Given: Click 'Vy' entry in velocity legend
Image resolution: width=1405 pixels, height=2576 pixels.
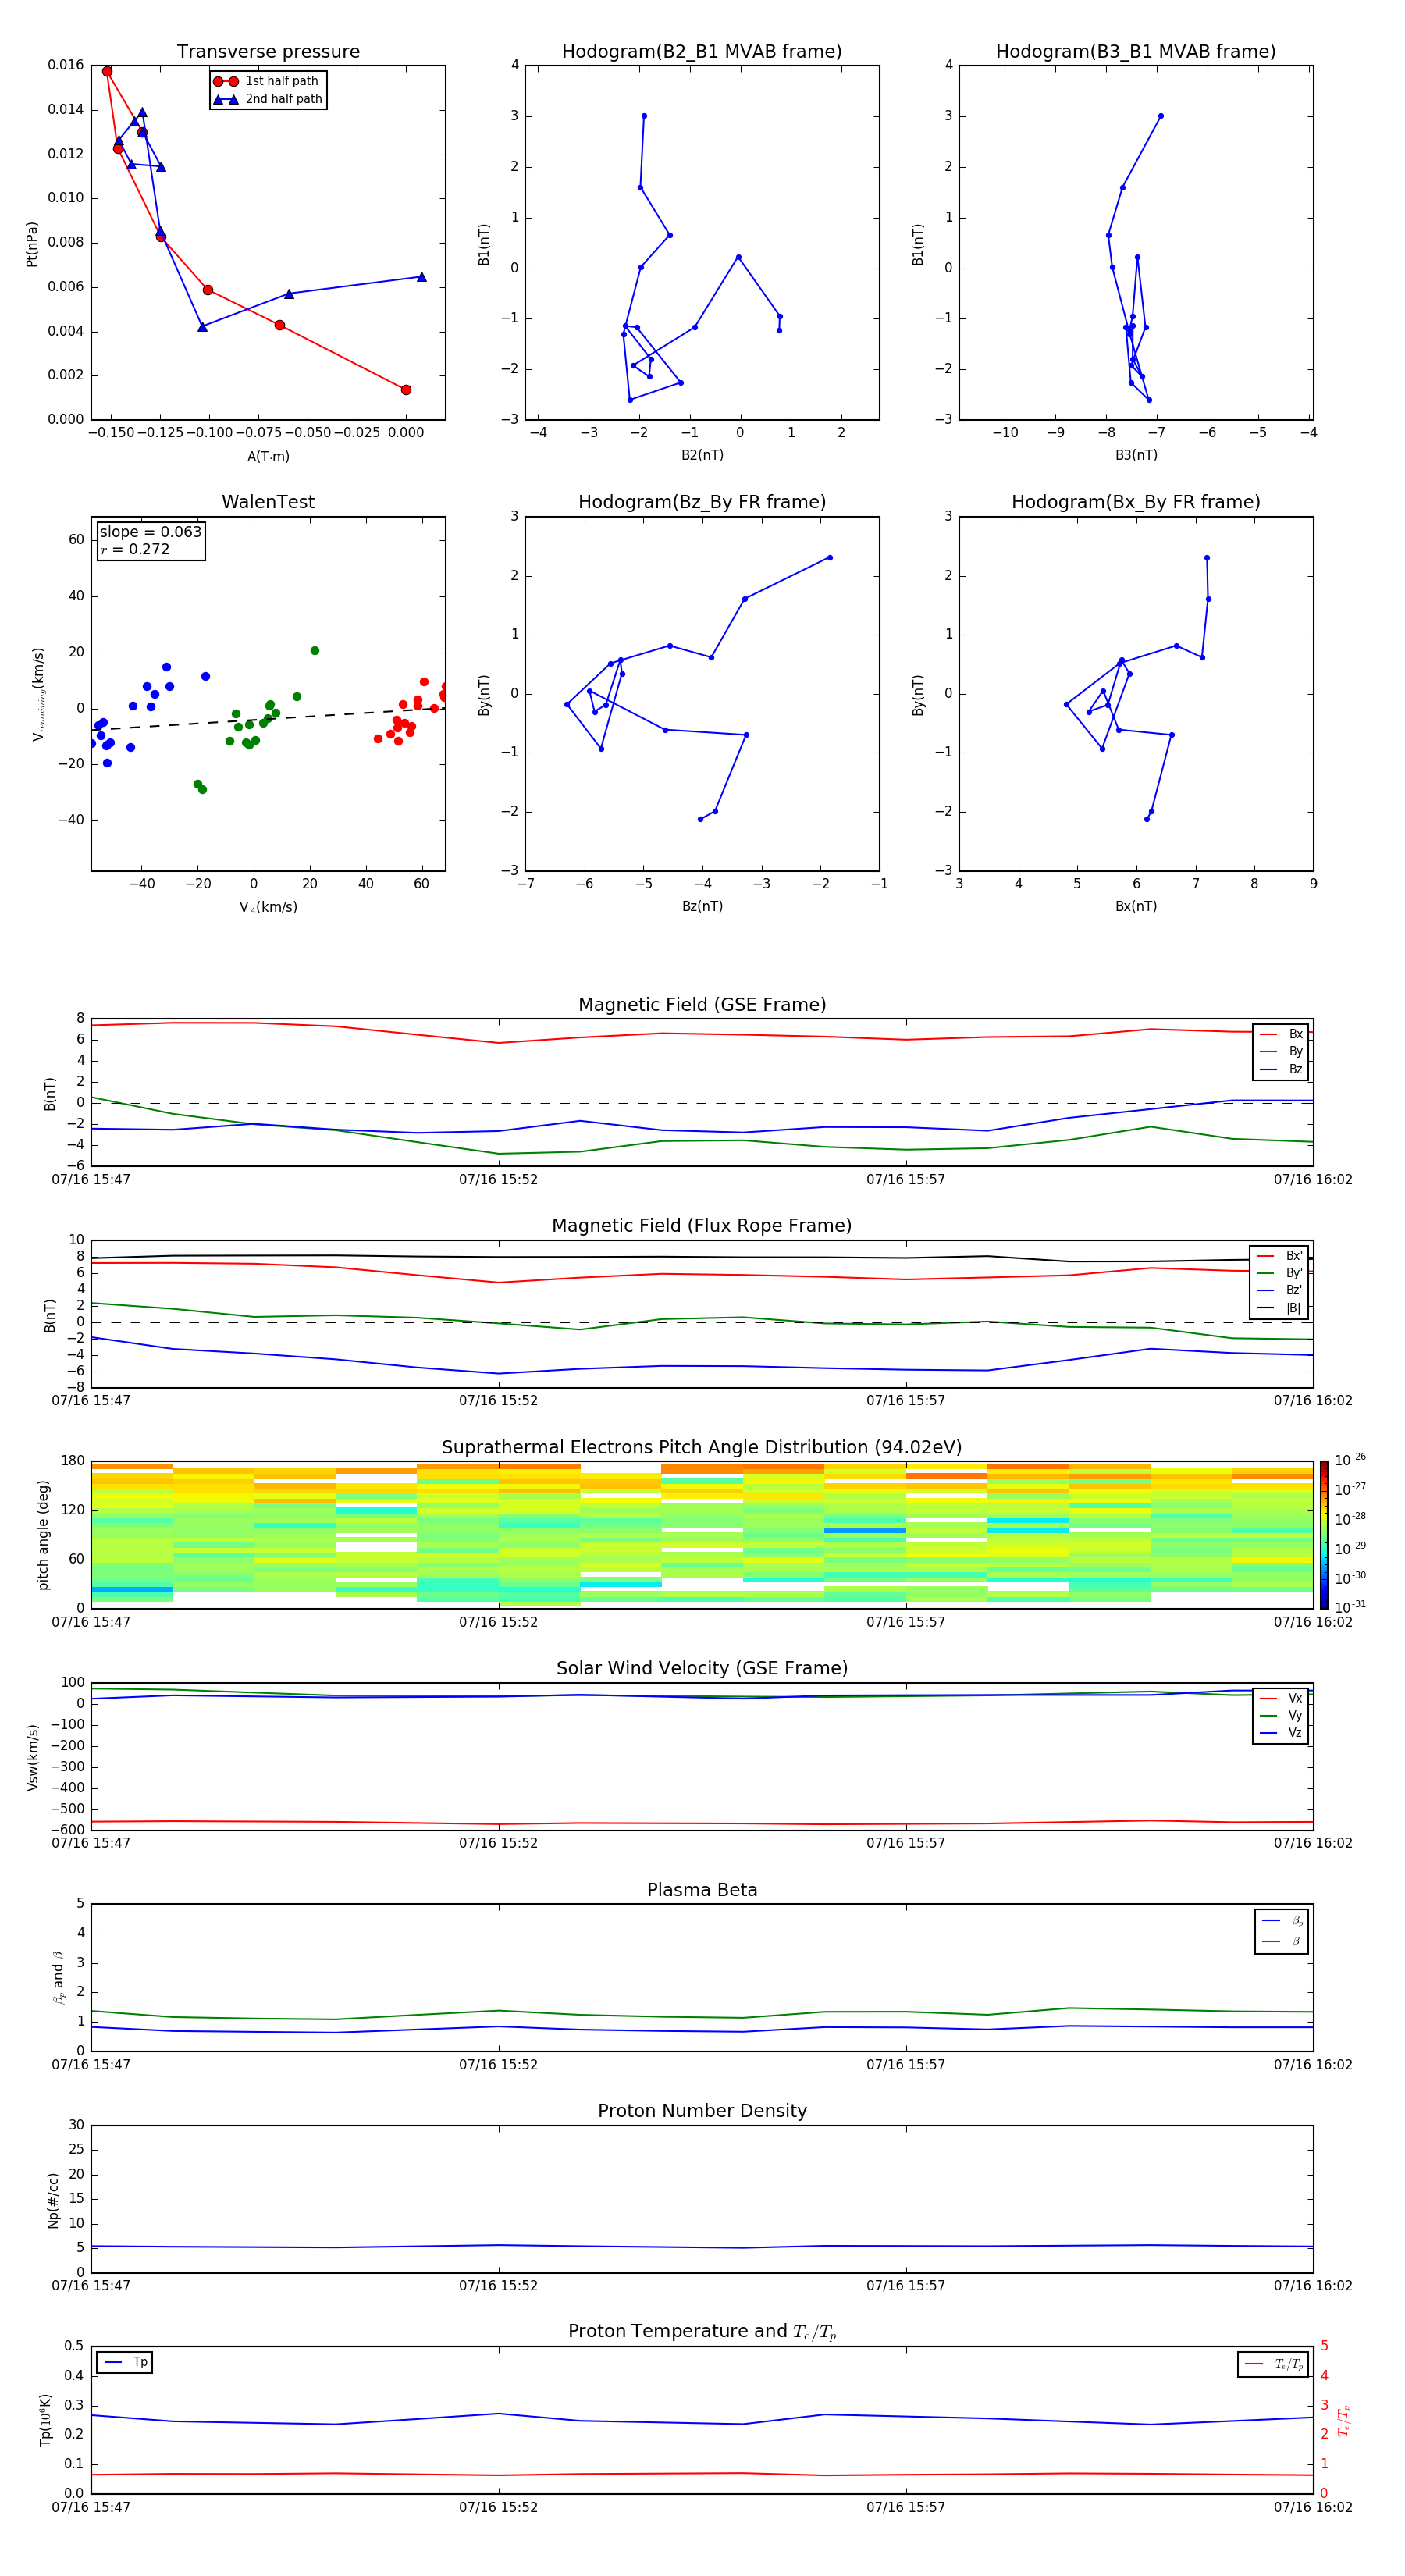Looking at the screenshot, I should [x=1281, y=1715].
